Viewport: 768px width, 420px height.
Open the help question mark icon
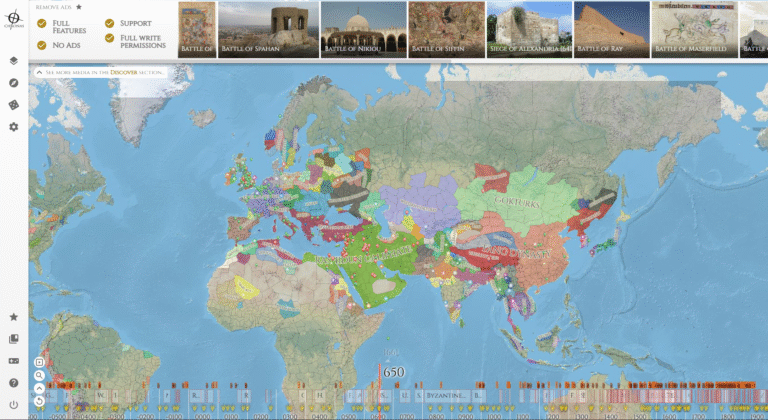click(14, 383)
